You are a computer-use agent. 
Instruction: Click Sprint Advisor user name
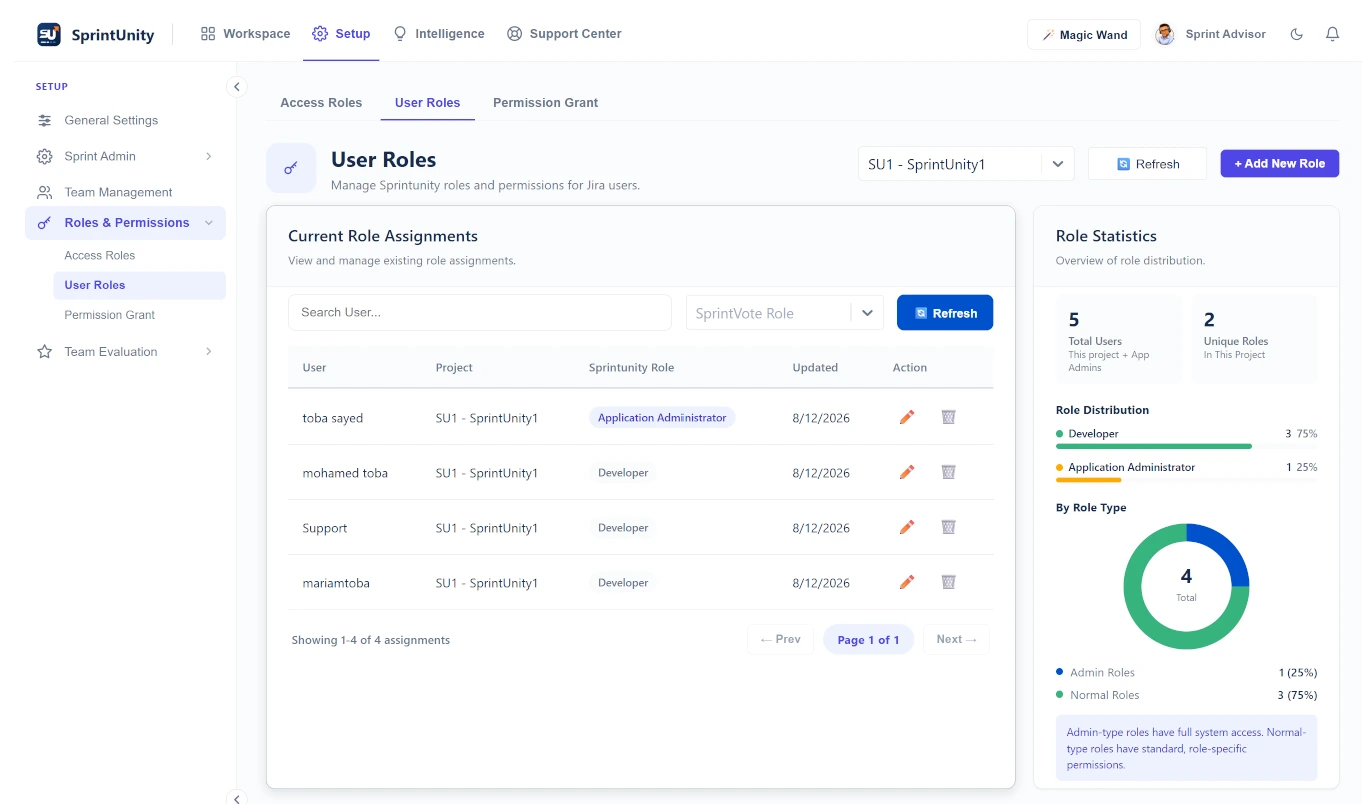[x=1225, y=34]
